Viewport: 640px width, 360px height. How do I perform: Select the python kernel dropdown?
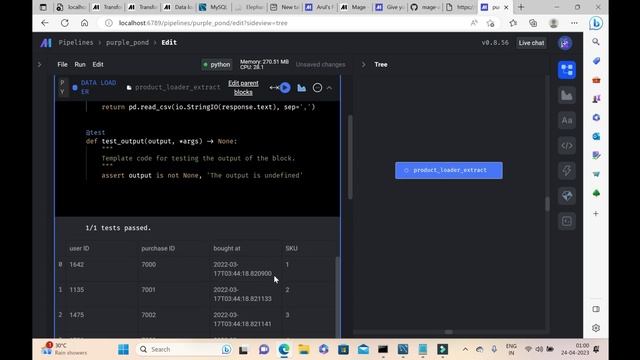(x=217, y=64)
